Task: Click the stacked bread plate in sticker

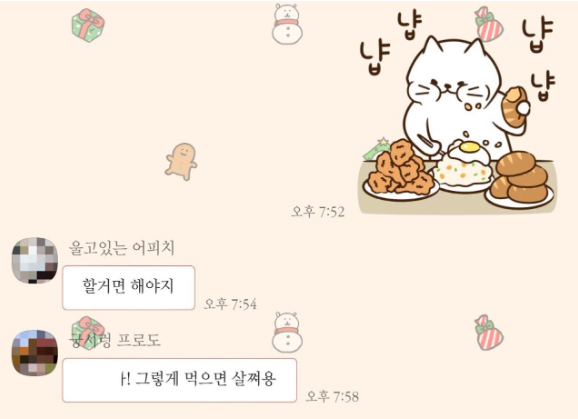Action: click(520, 180)
